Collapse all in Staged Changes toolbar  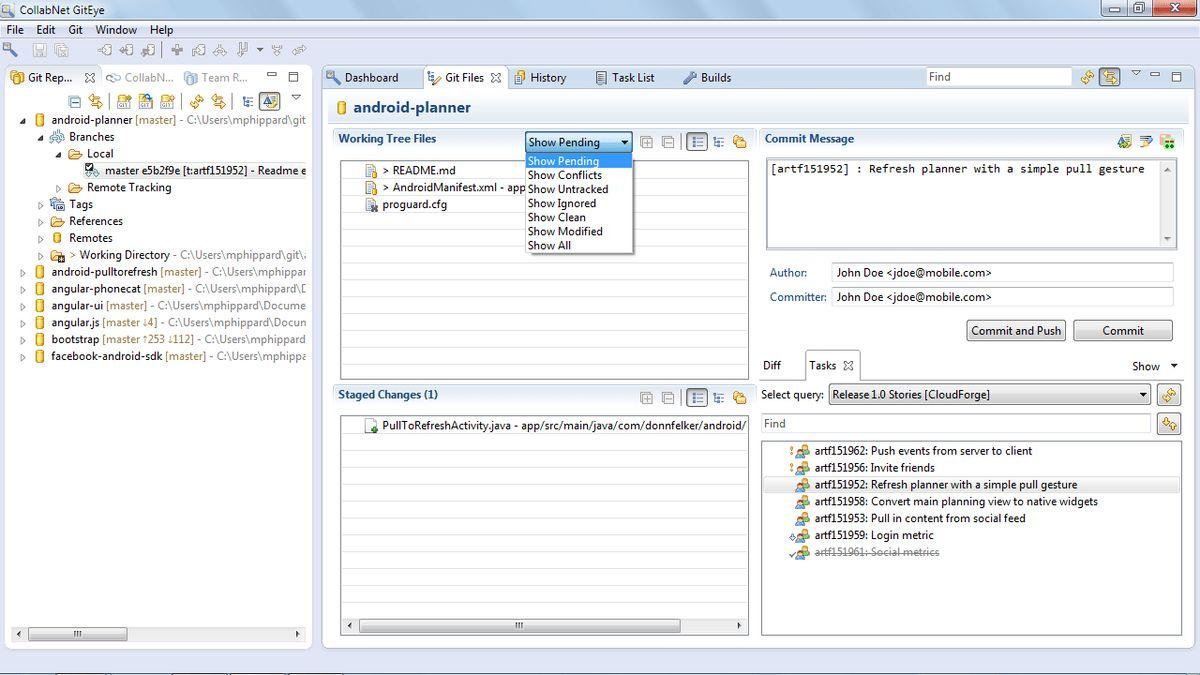coord(668,397)
